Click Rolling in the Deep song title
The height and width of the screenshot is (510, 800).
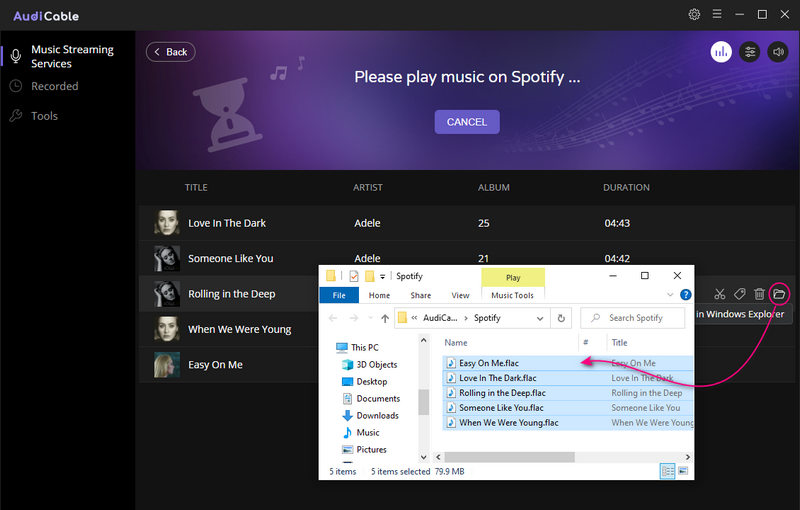[x=232, y=294]
